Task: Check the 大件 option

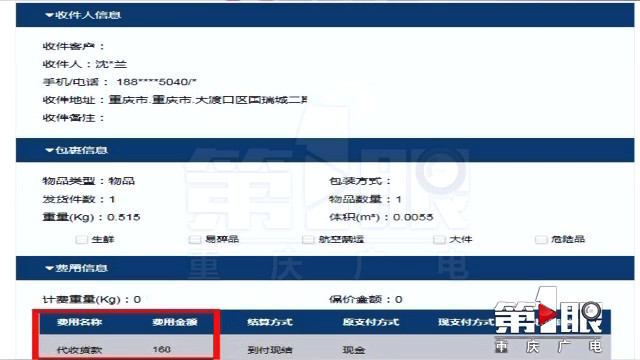Action: coord(439,239)
